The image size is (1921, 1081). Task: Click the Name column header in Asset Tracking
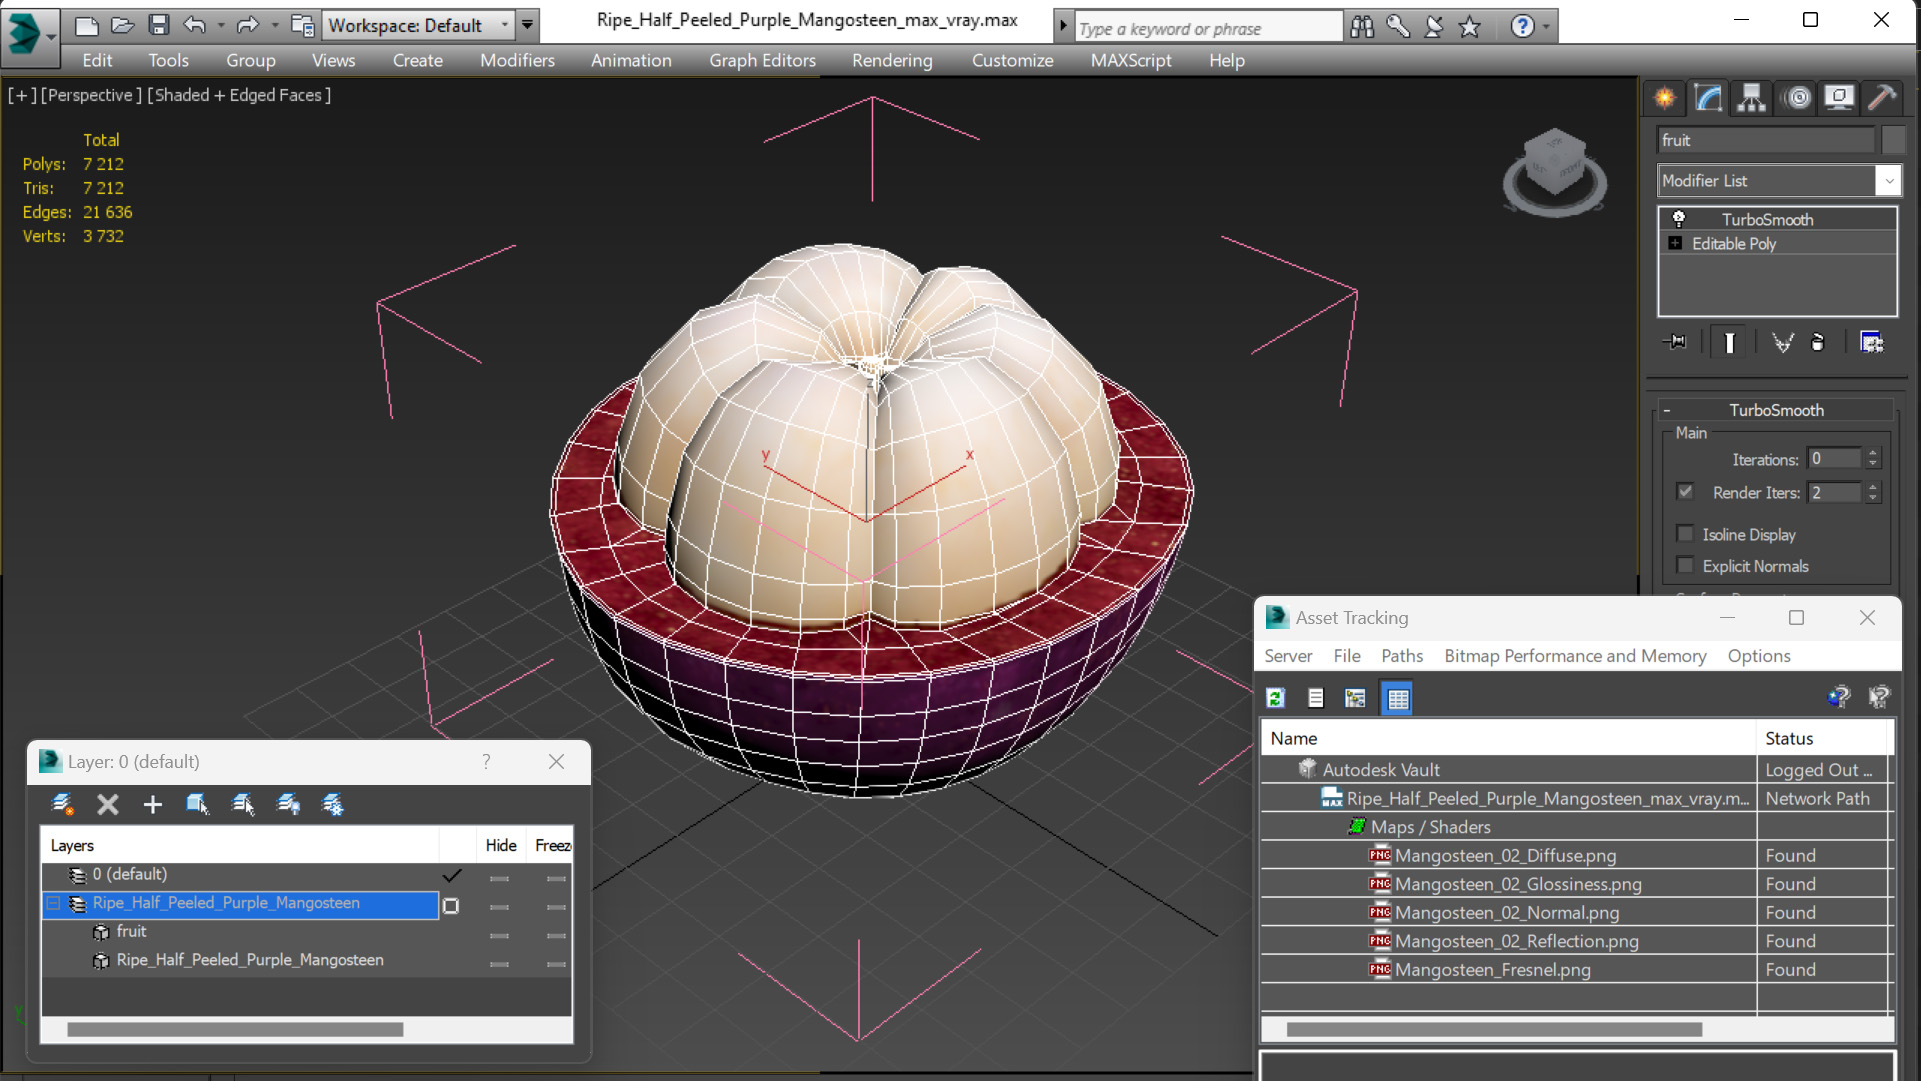[1508, 738]
